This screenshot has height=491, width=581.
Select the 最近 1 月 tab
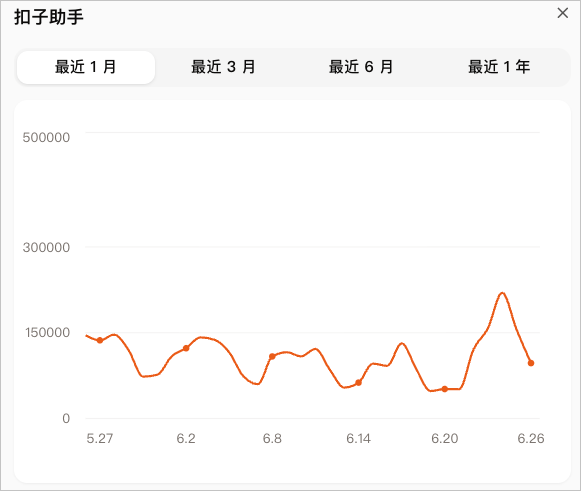pyautogui.click(x=86, y=67)
